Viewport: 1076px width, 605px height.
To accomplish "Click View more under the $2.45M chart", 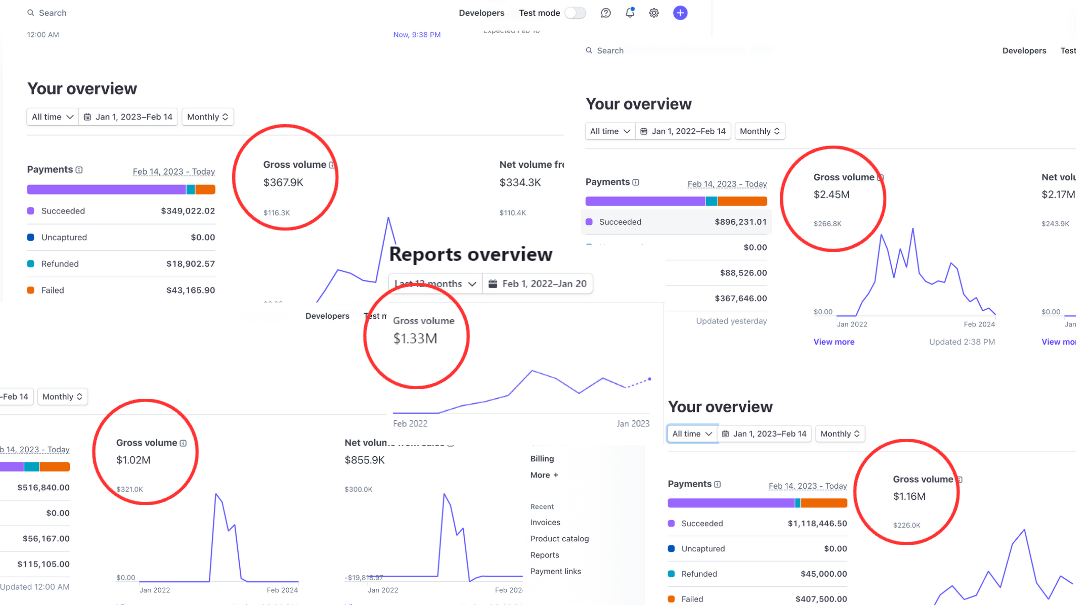I will pos(834,342).
